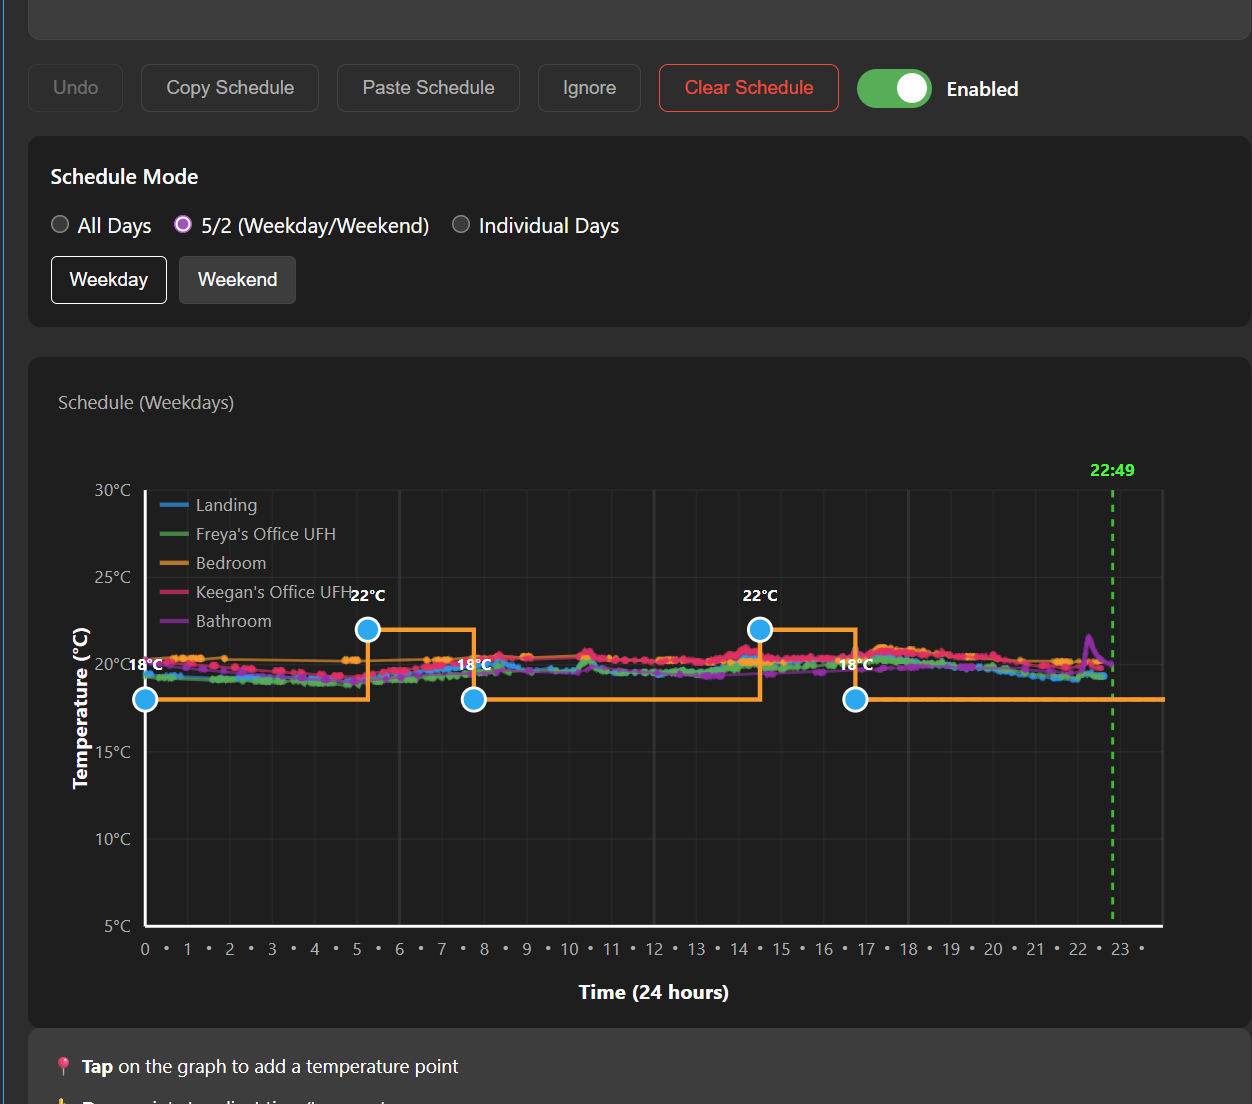Select the first 22°C schedule point
This screenshot has width=1252, height=1104.
368,630
